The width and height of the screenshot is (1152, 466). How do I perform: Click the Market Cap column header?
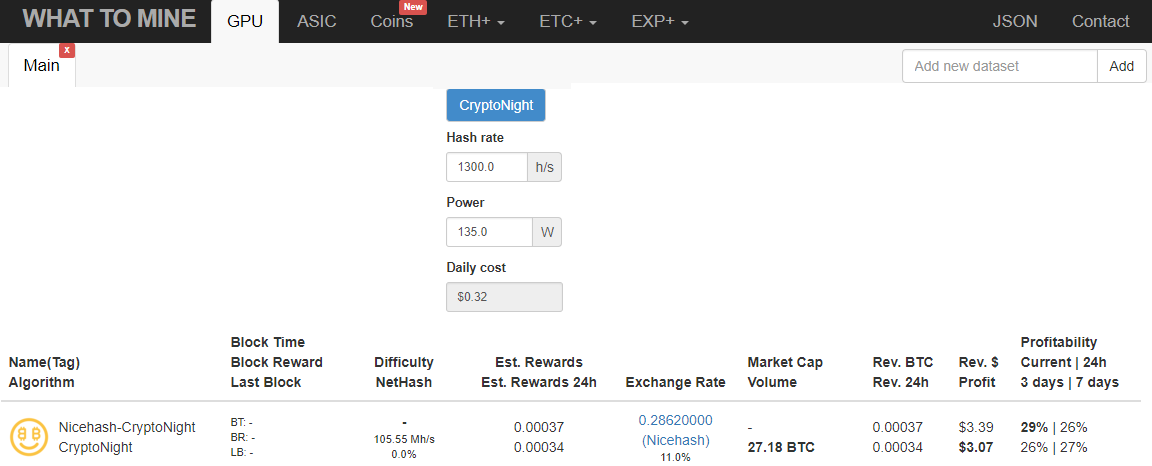[785, 362]
